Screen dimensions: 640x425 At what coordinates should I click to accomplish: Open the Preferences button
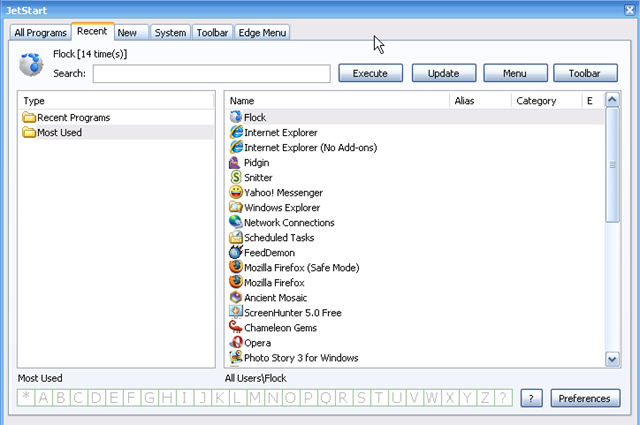tap(584, 398)
